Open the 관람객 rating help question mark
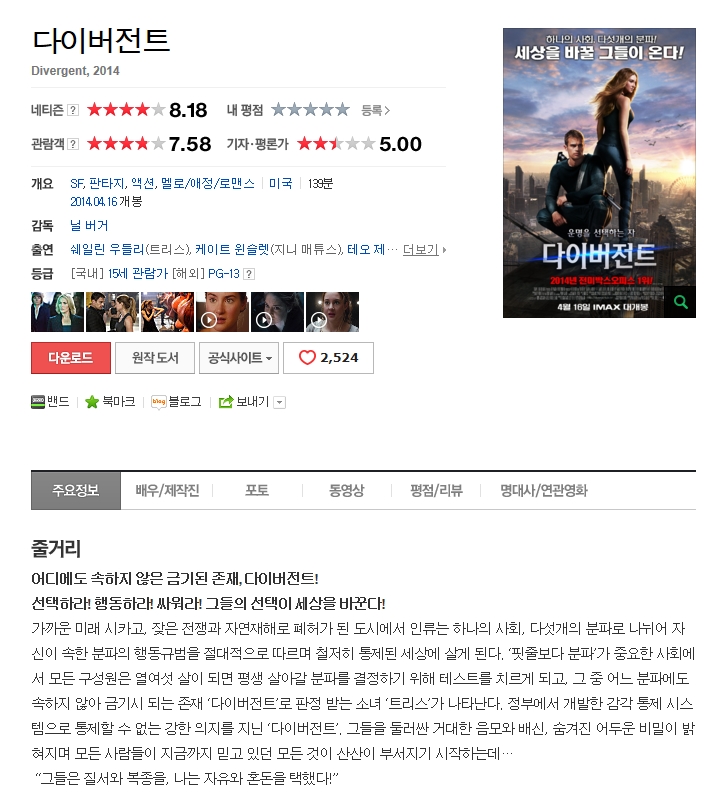Image resolution: width=715 pixels, height=805 pixels. tap(73, 144)
